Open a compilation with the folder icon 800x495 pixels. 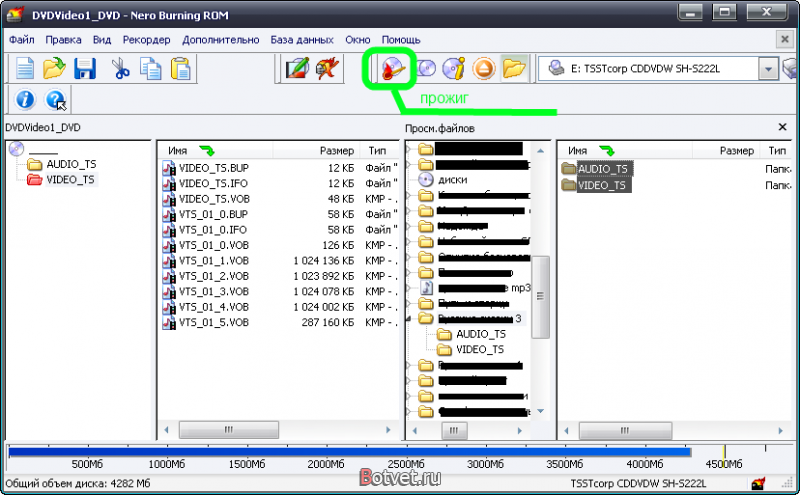coord(54,68)
